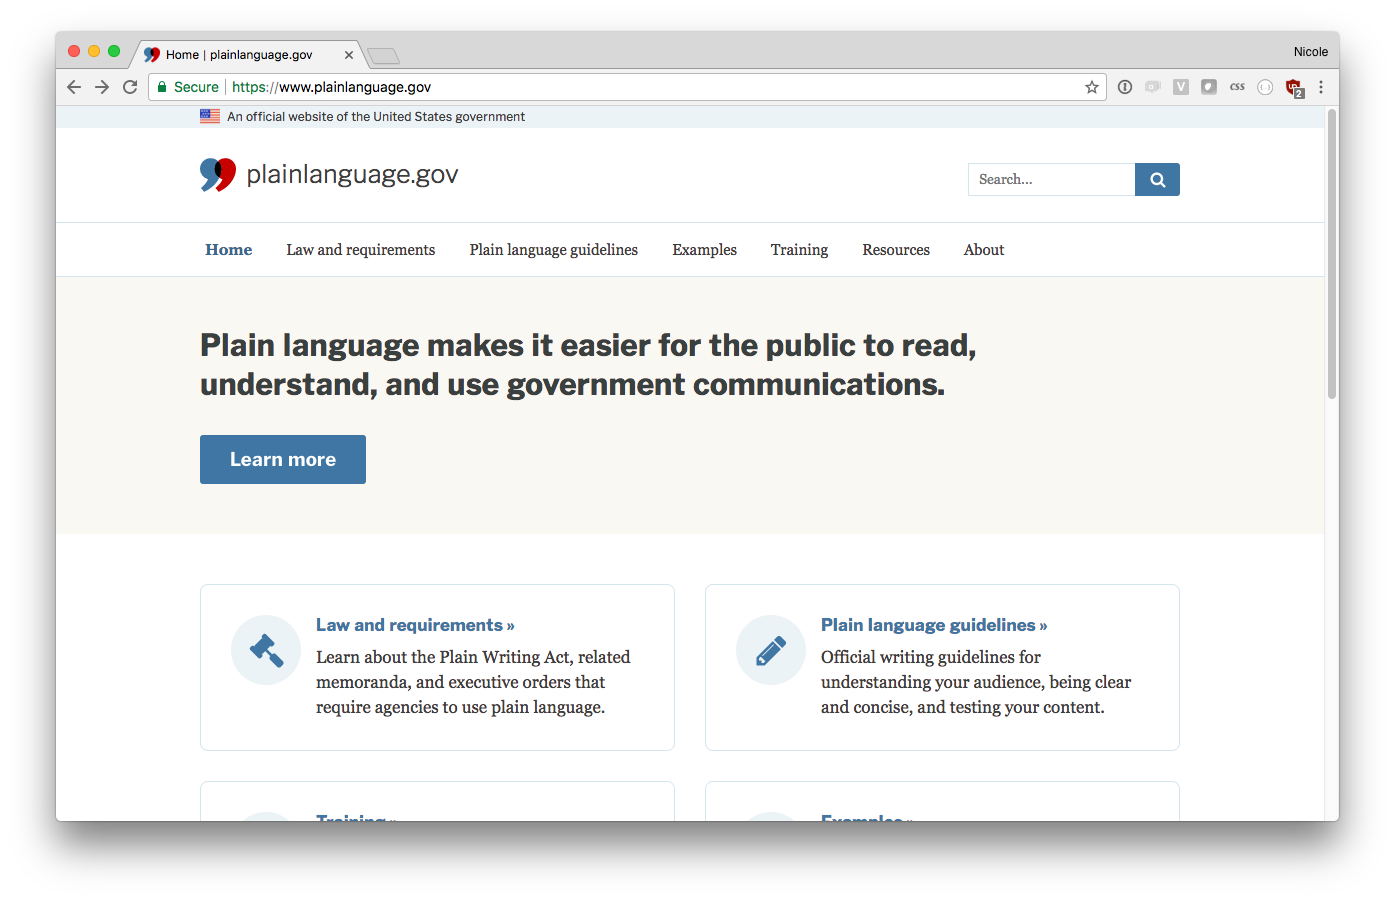Focus the Search... text field
This screenshot has height=901, width=1395.
[1051, 180]
